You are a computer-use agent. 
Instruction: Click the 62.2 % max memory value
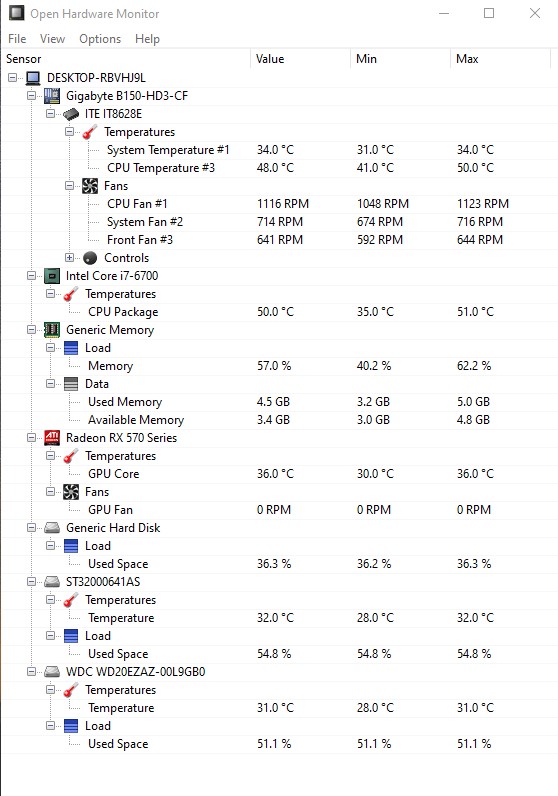474,366
